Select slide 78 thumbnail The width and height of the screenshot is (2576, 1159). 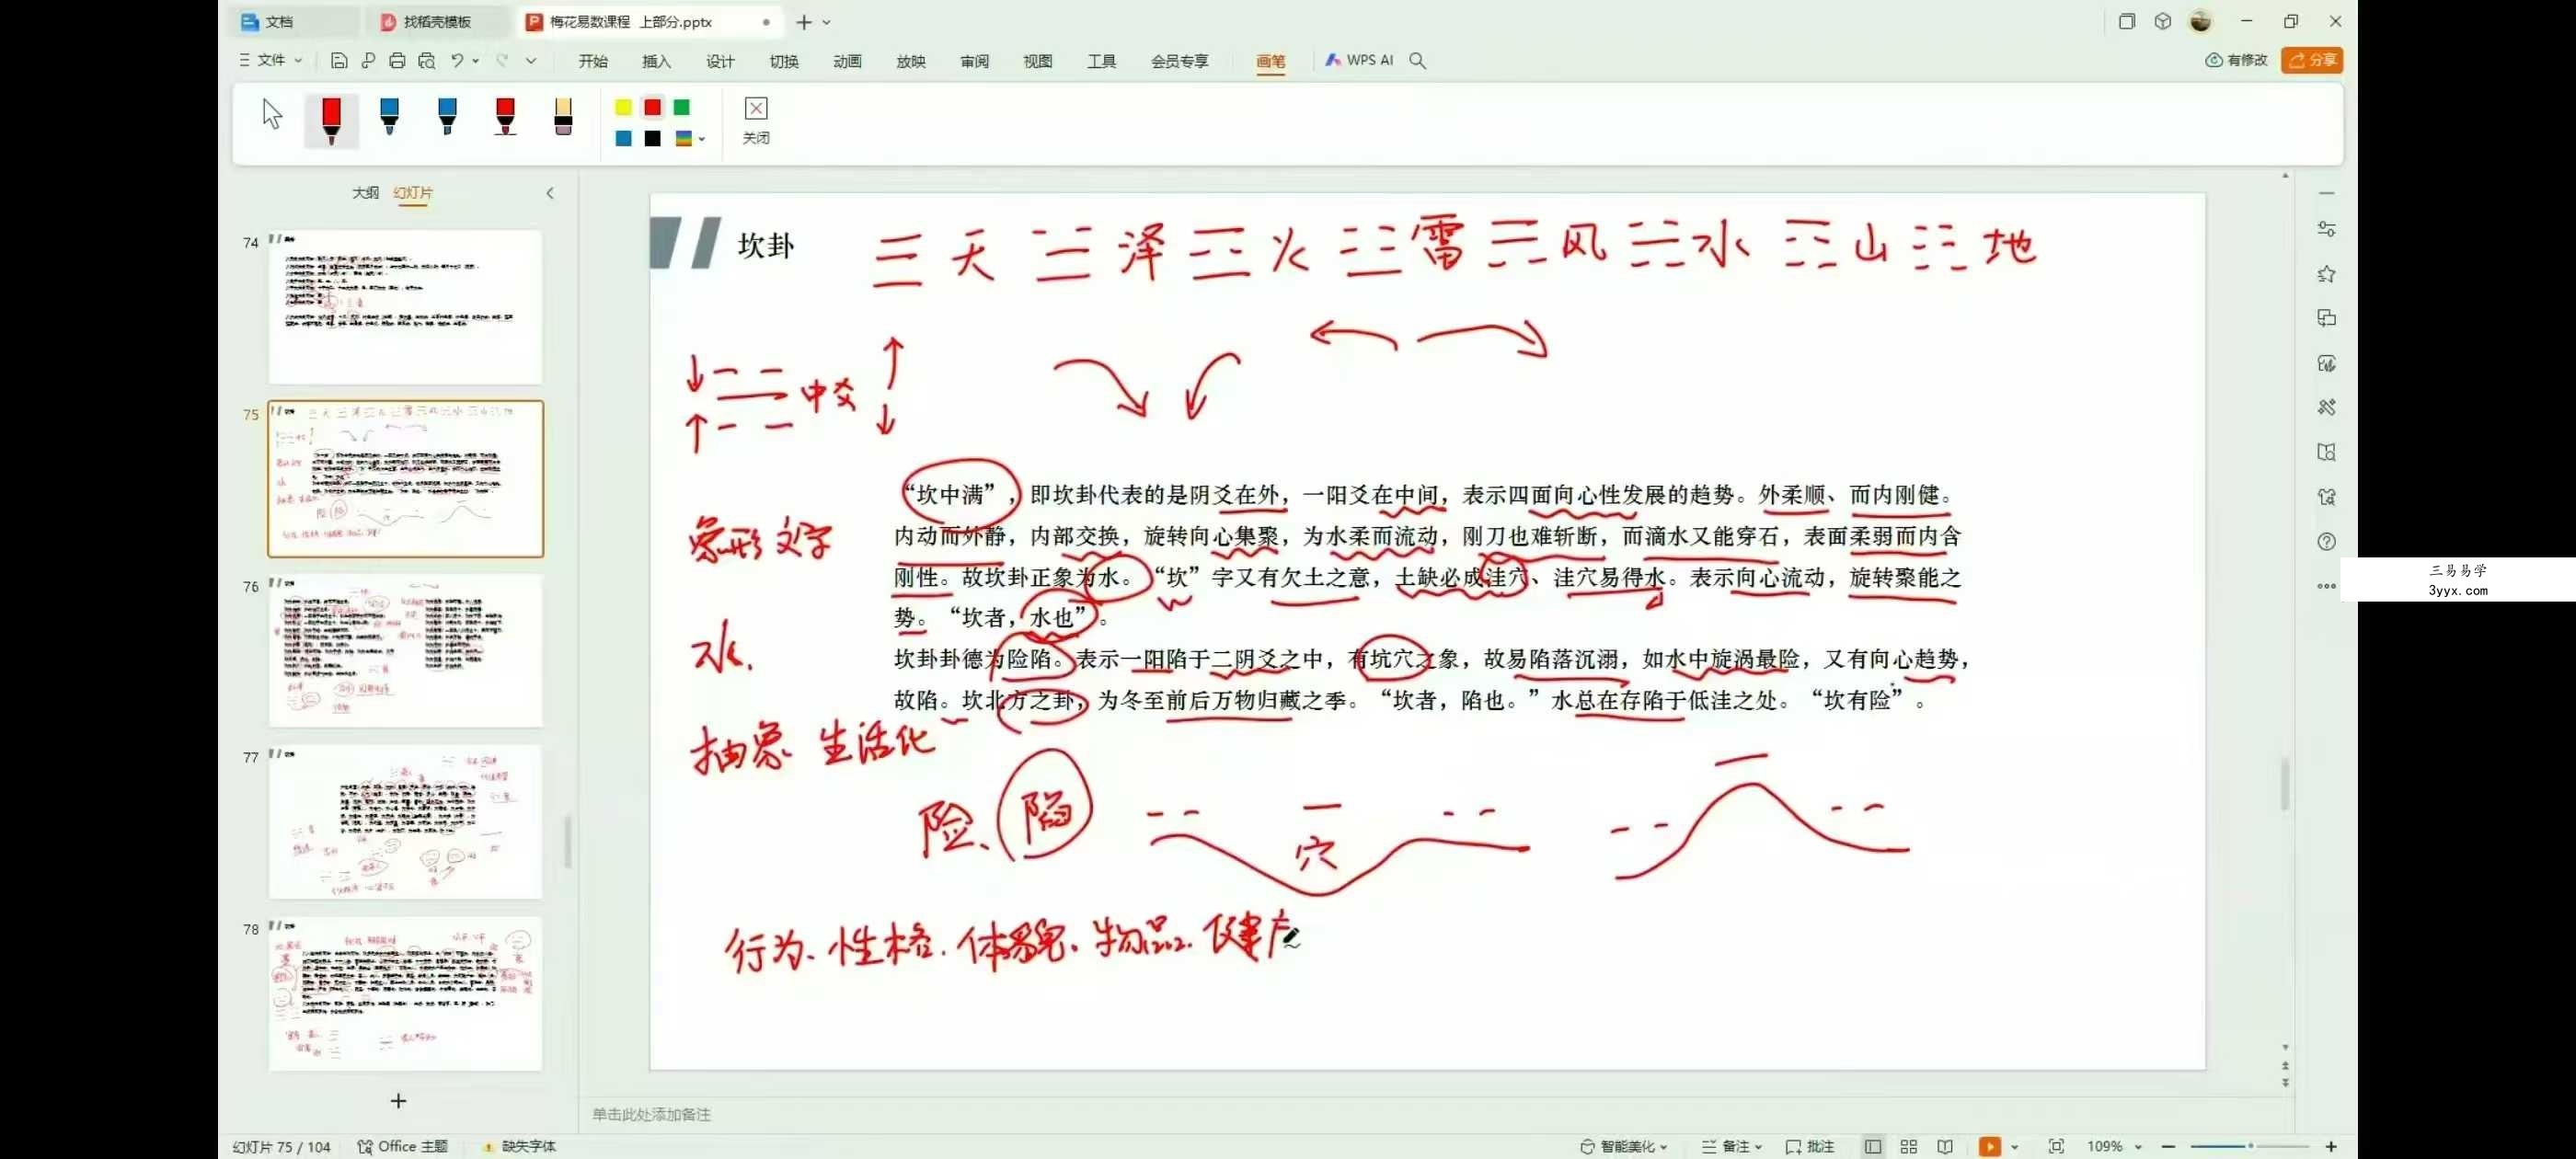[x=405, y=993]
